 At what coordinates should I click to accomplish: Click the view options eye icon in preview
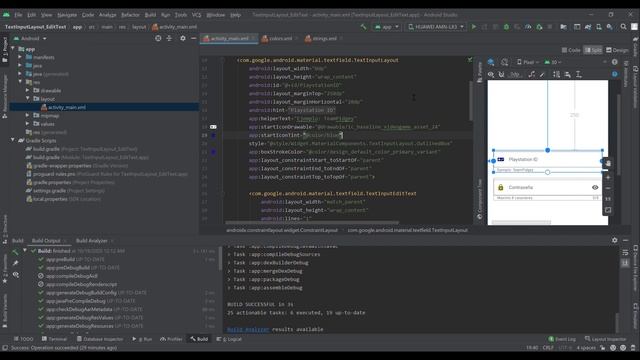491,74
